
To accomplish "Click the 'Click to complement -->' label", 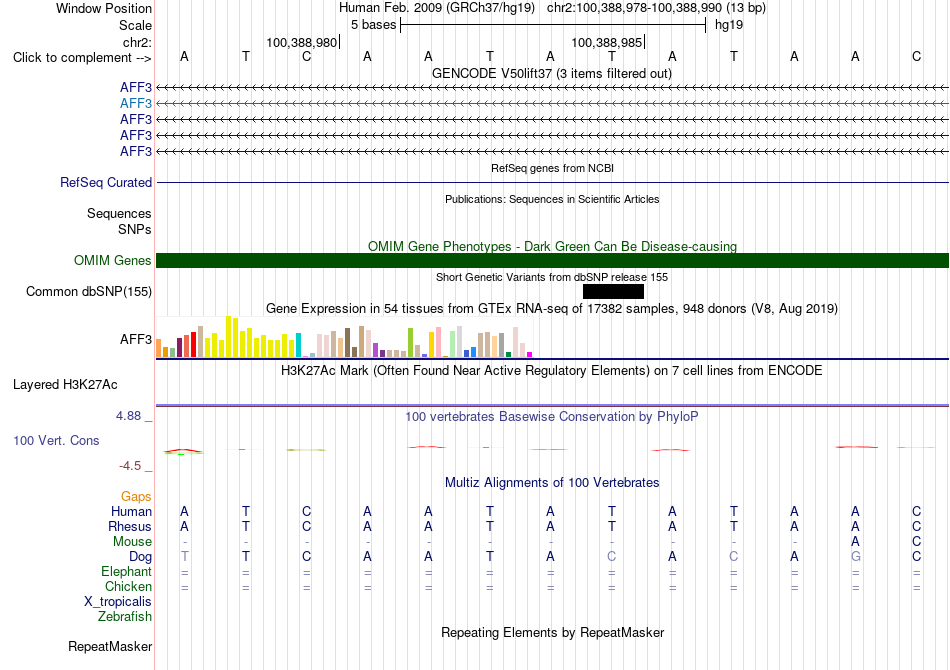I will [82, 58].
